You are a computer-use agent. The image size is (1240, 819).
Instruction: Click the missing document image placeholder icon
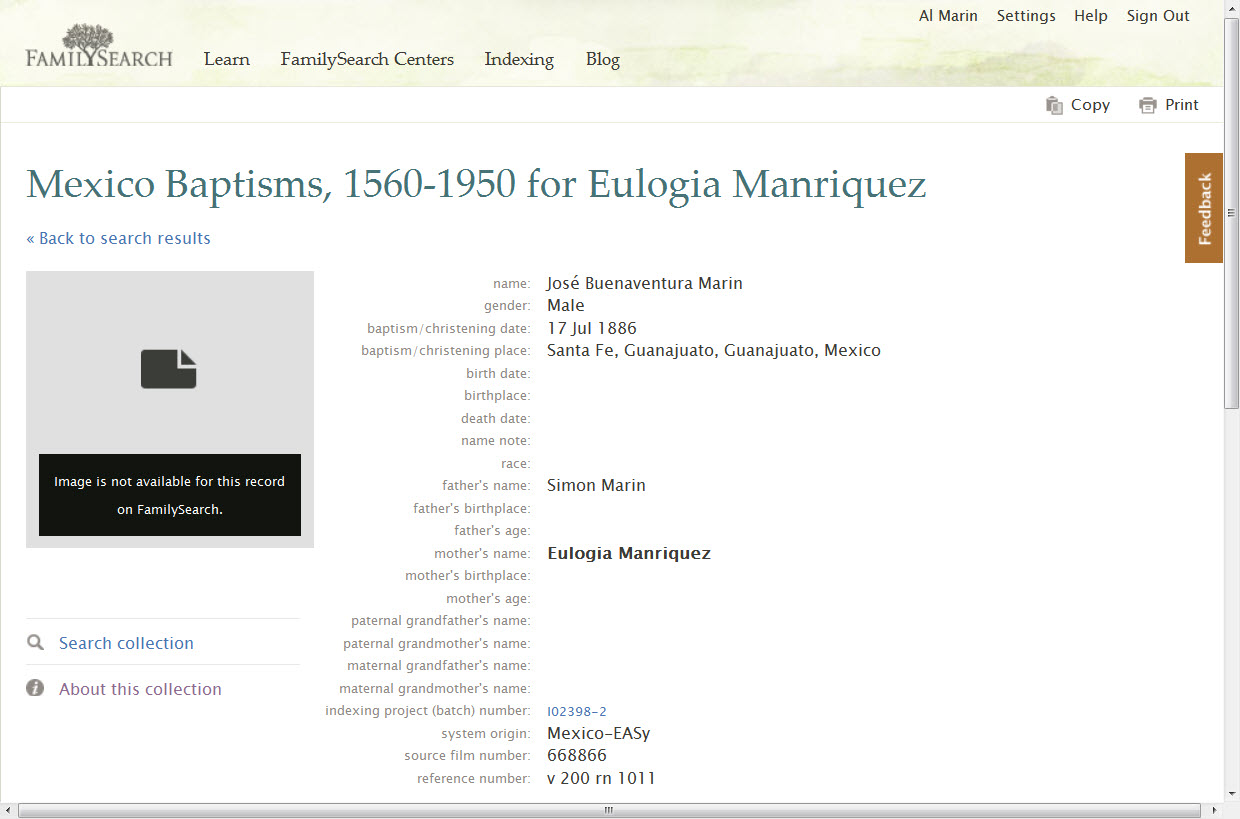(x=169, y=368)
